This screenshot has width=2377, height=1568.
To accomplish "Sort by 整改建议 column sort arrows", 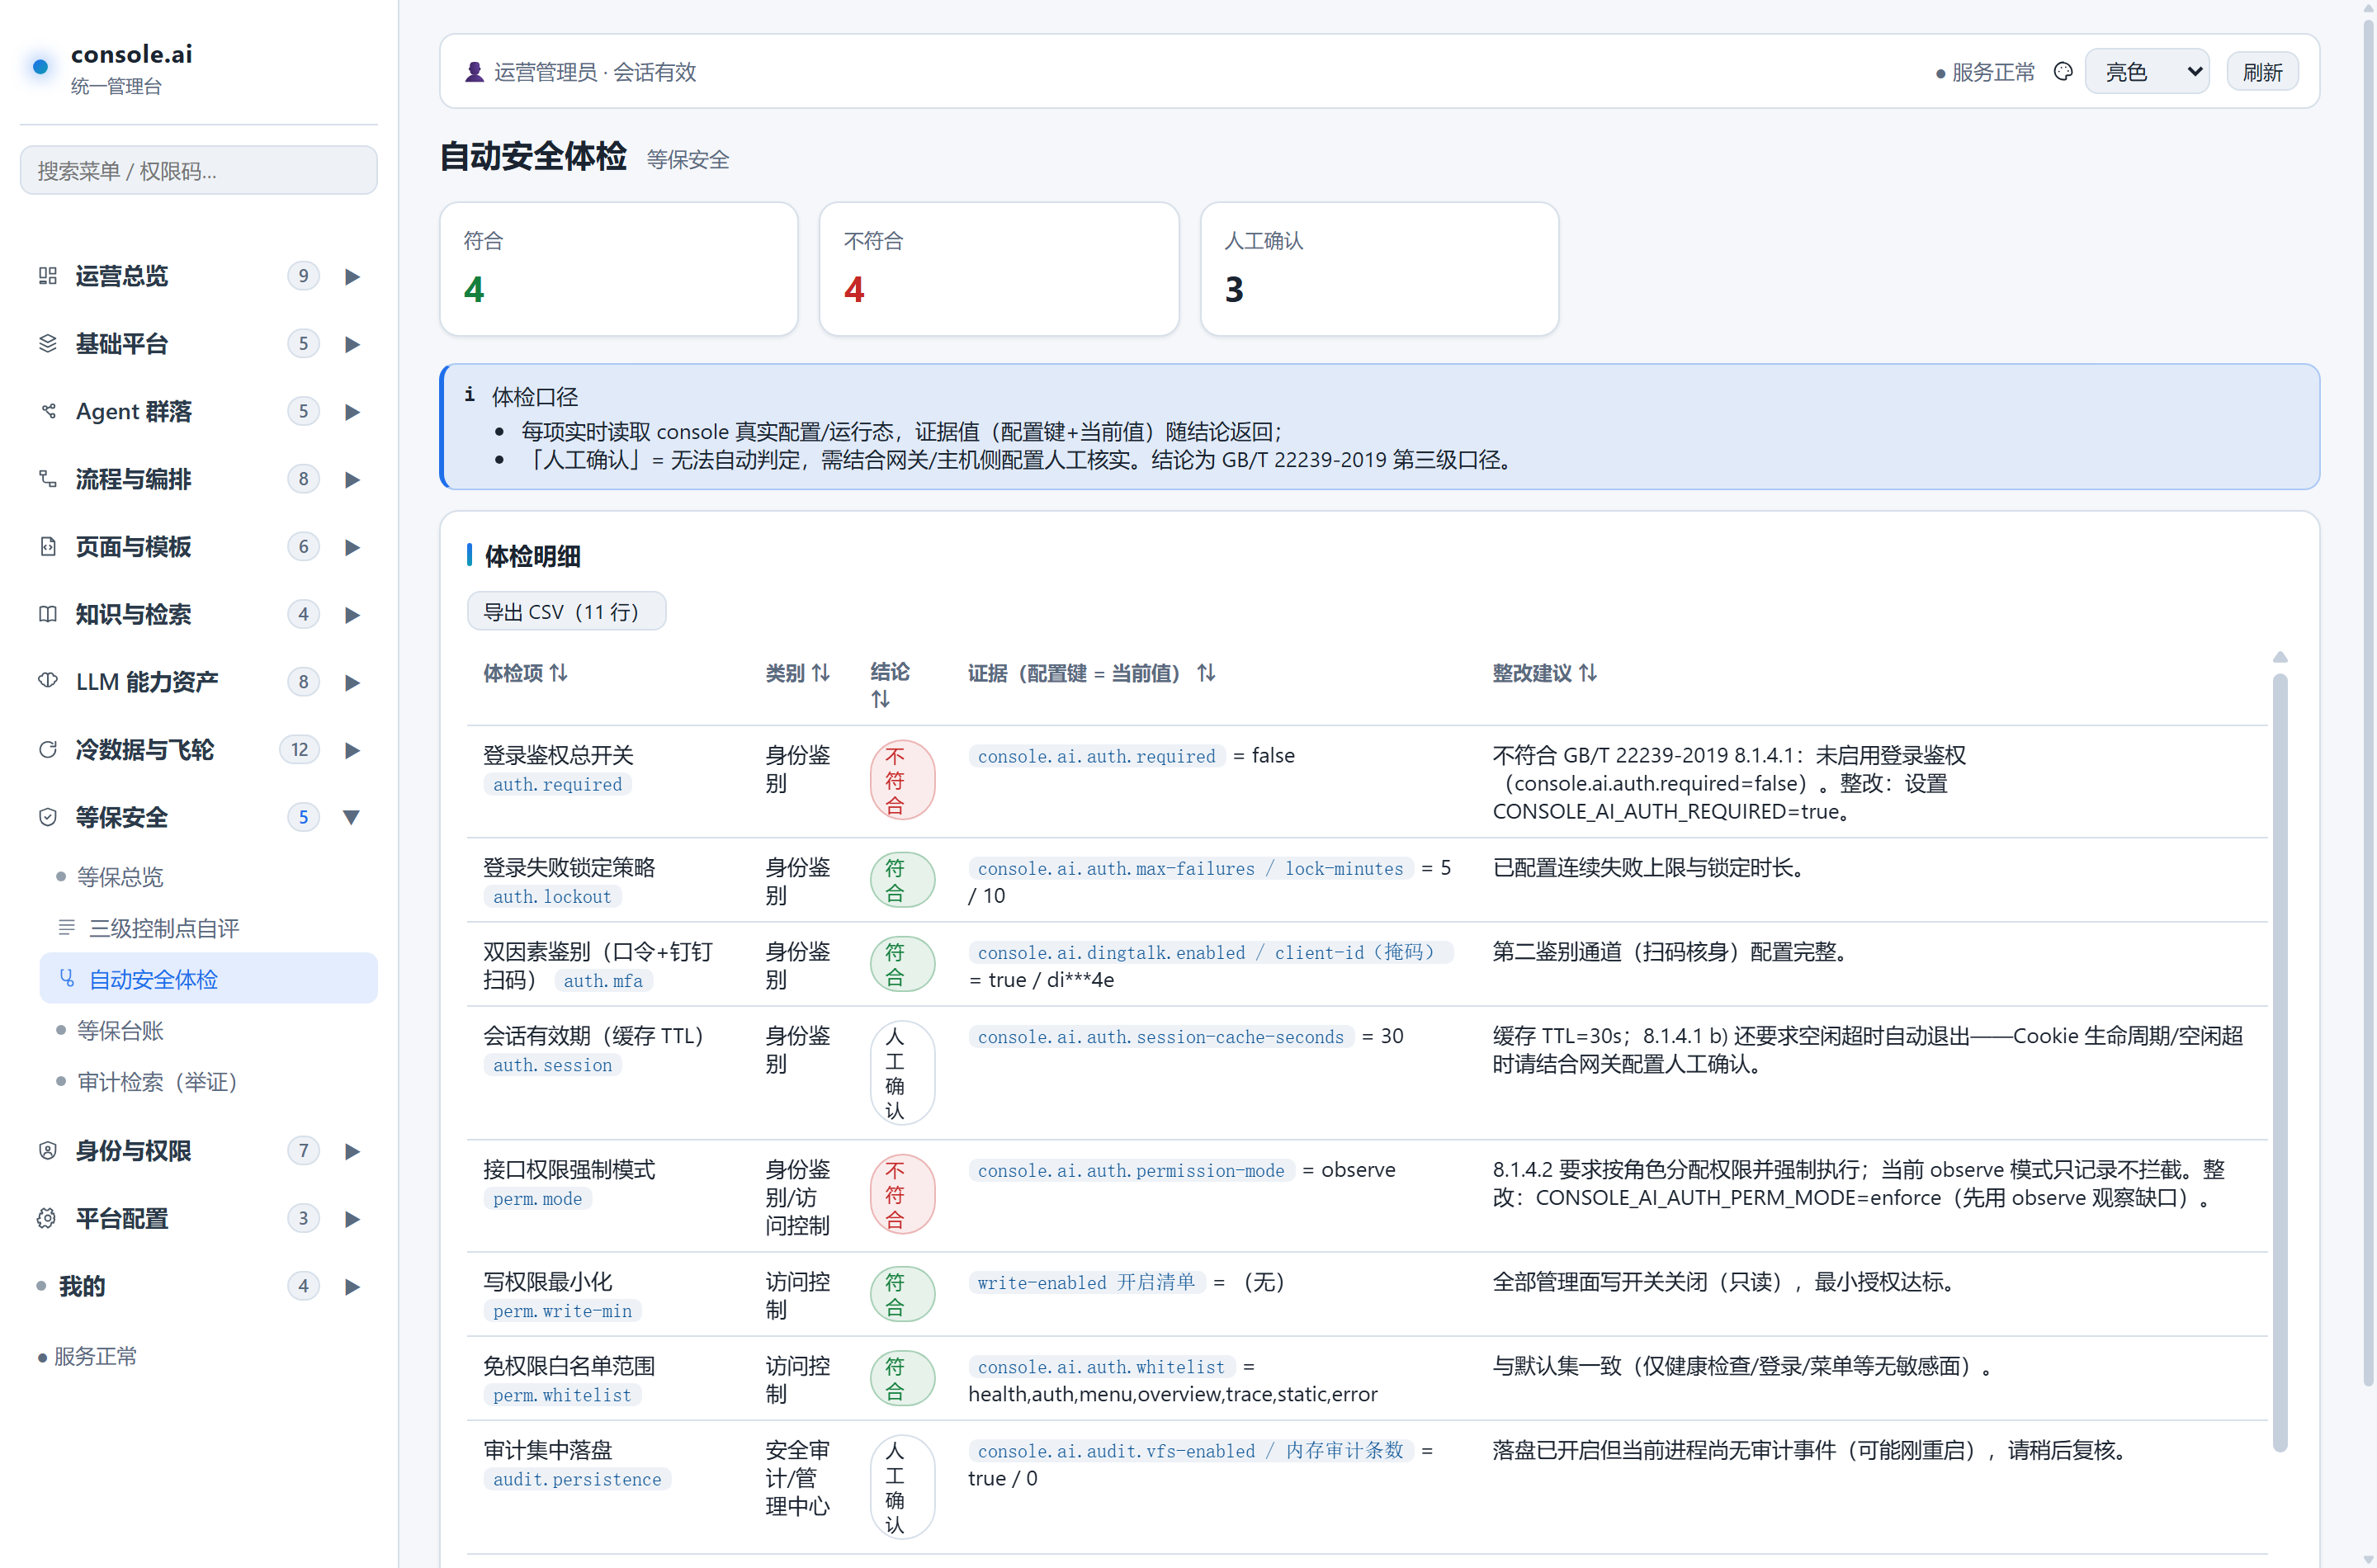I will tap(1588, 673).
